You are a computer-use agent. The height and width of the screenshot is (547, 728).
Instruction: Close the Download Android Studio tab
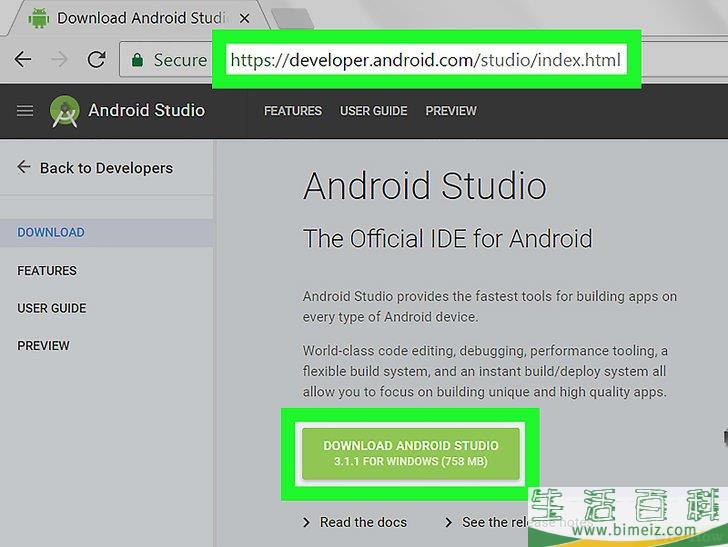click(244, 19)
